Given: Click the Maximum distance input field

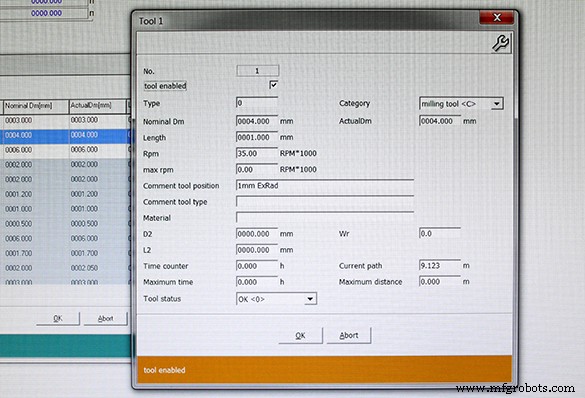Looking at the screenshot, I should coord(440,282).
